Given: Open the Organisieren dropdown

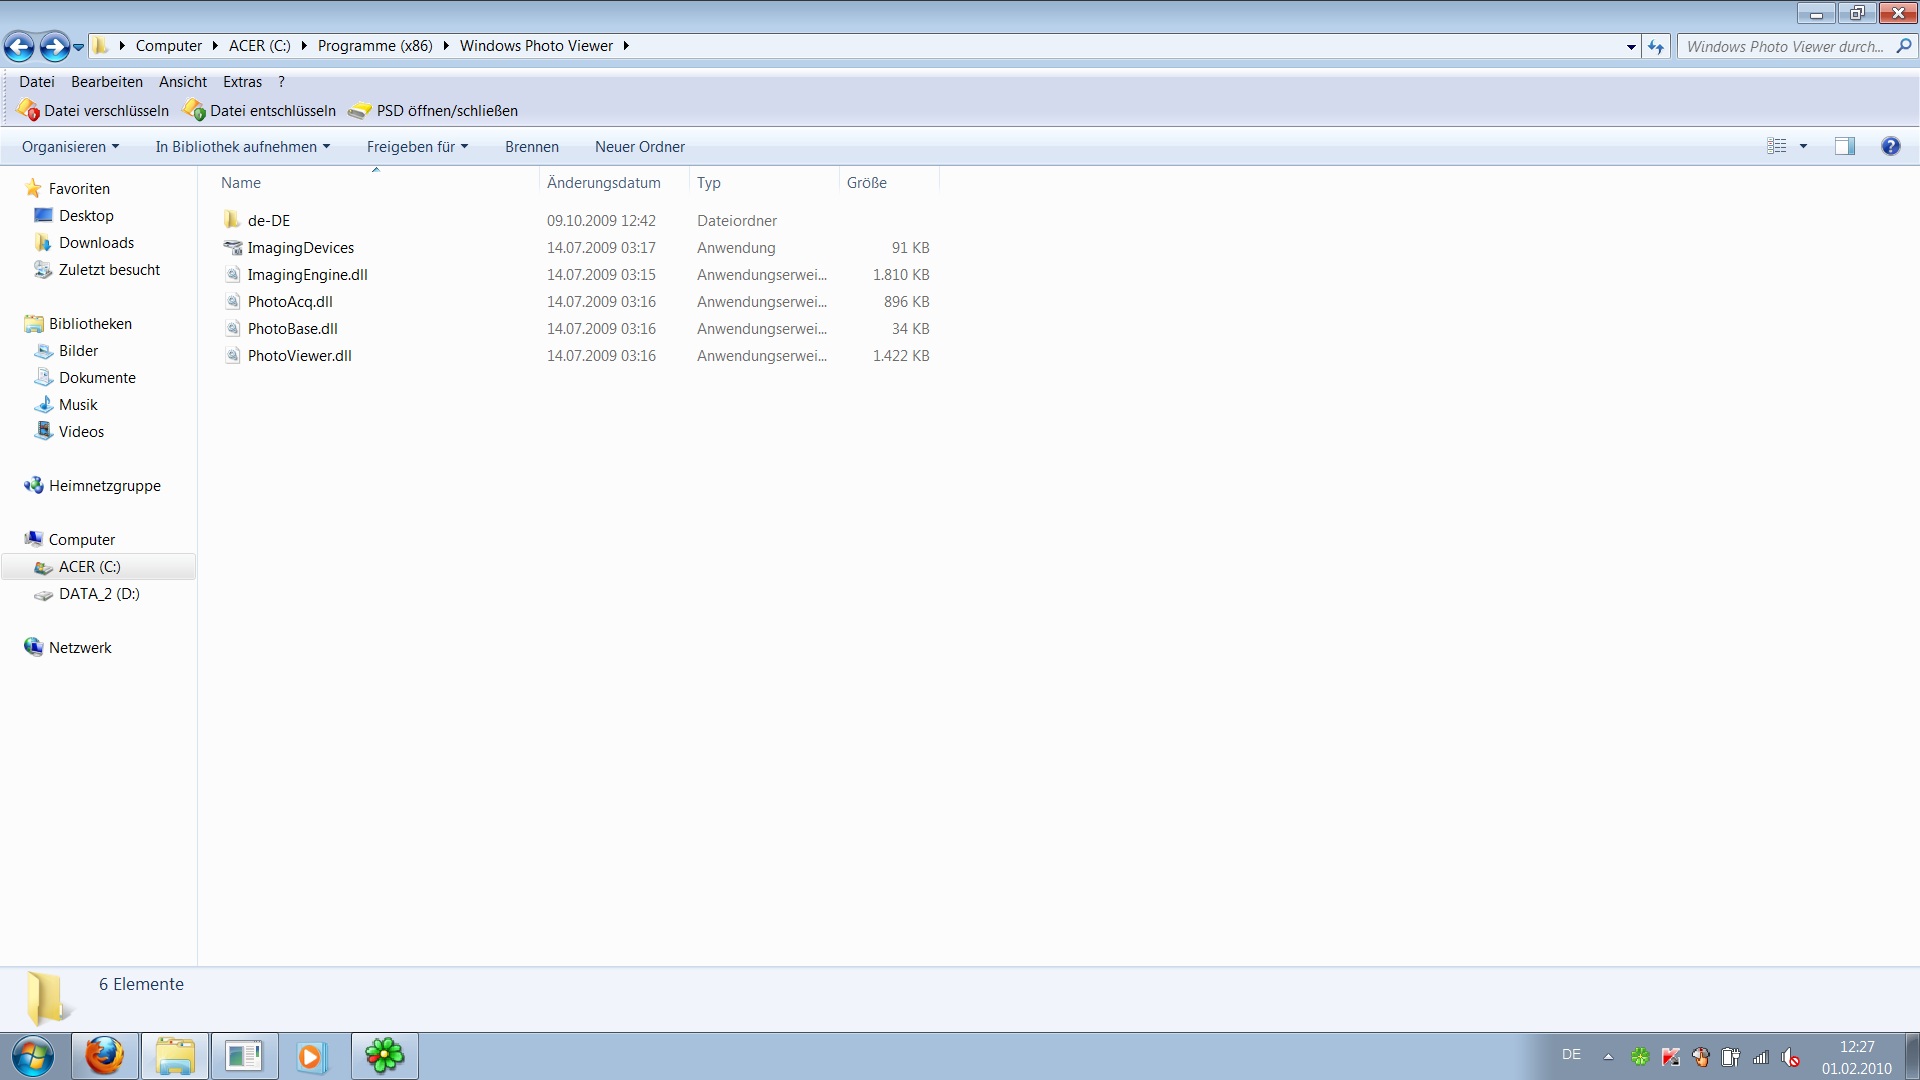Looking at the screenshot, I should coord(70,147).
